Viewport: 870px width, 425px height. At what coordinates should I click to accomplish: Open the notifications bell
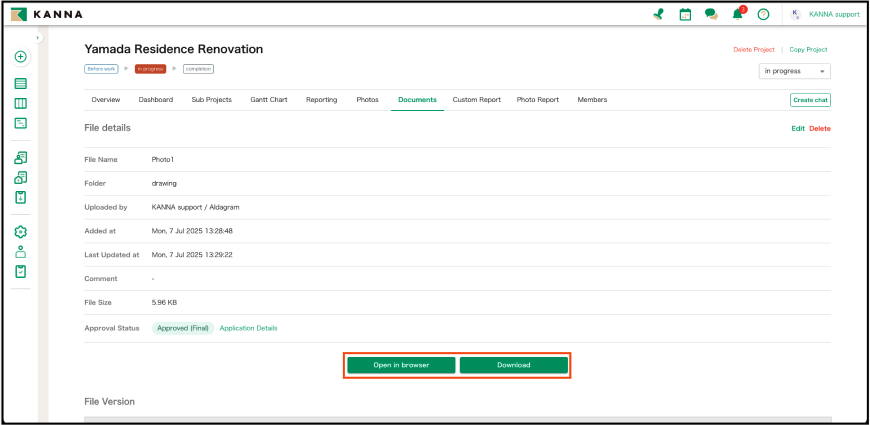pos(738,14)
